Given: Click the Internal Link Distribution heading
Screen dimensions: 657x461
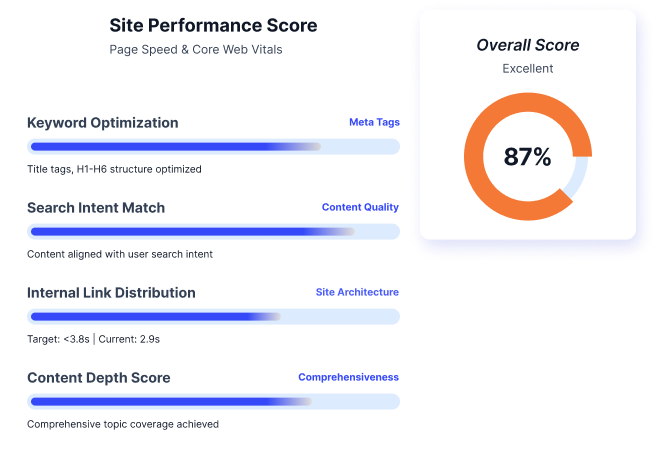Looking at the screenshot, I should tap(111, 293).
